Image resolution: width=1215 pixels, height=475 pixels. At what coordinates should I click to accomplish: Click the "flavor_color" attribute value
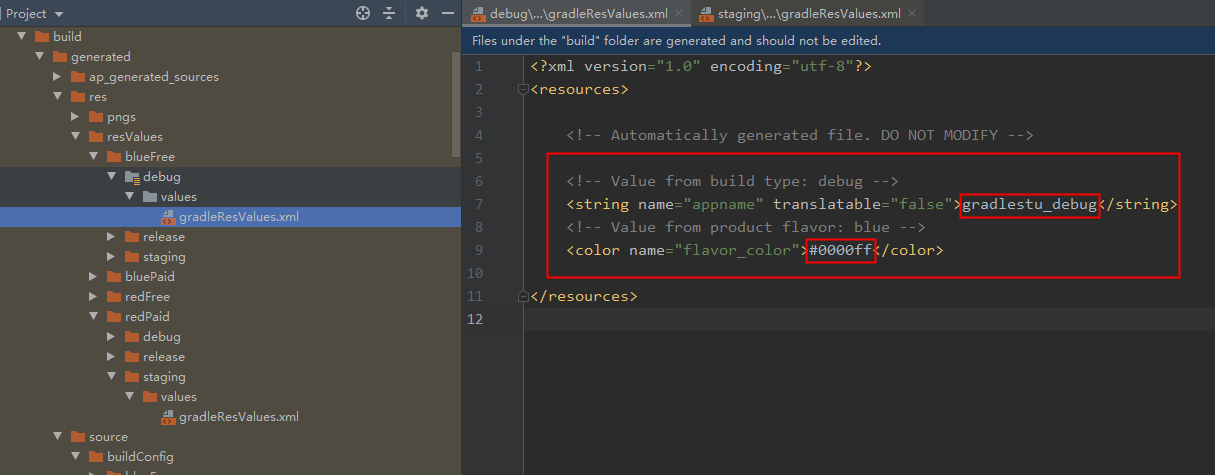pos(741,250)
